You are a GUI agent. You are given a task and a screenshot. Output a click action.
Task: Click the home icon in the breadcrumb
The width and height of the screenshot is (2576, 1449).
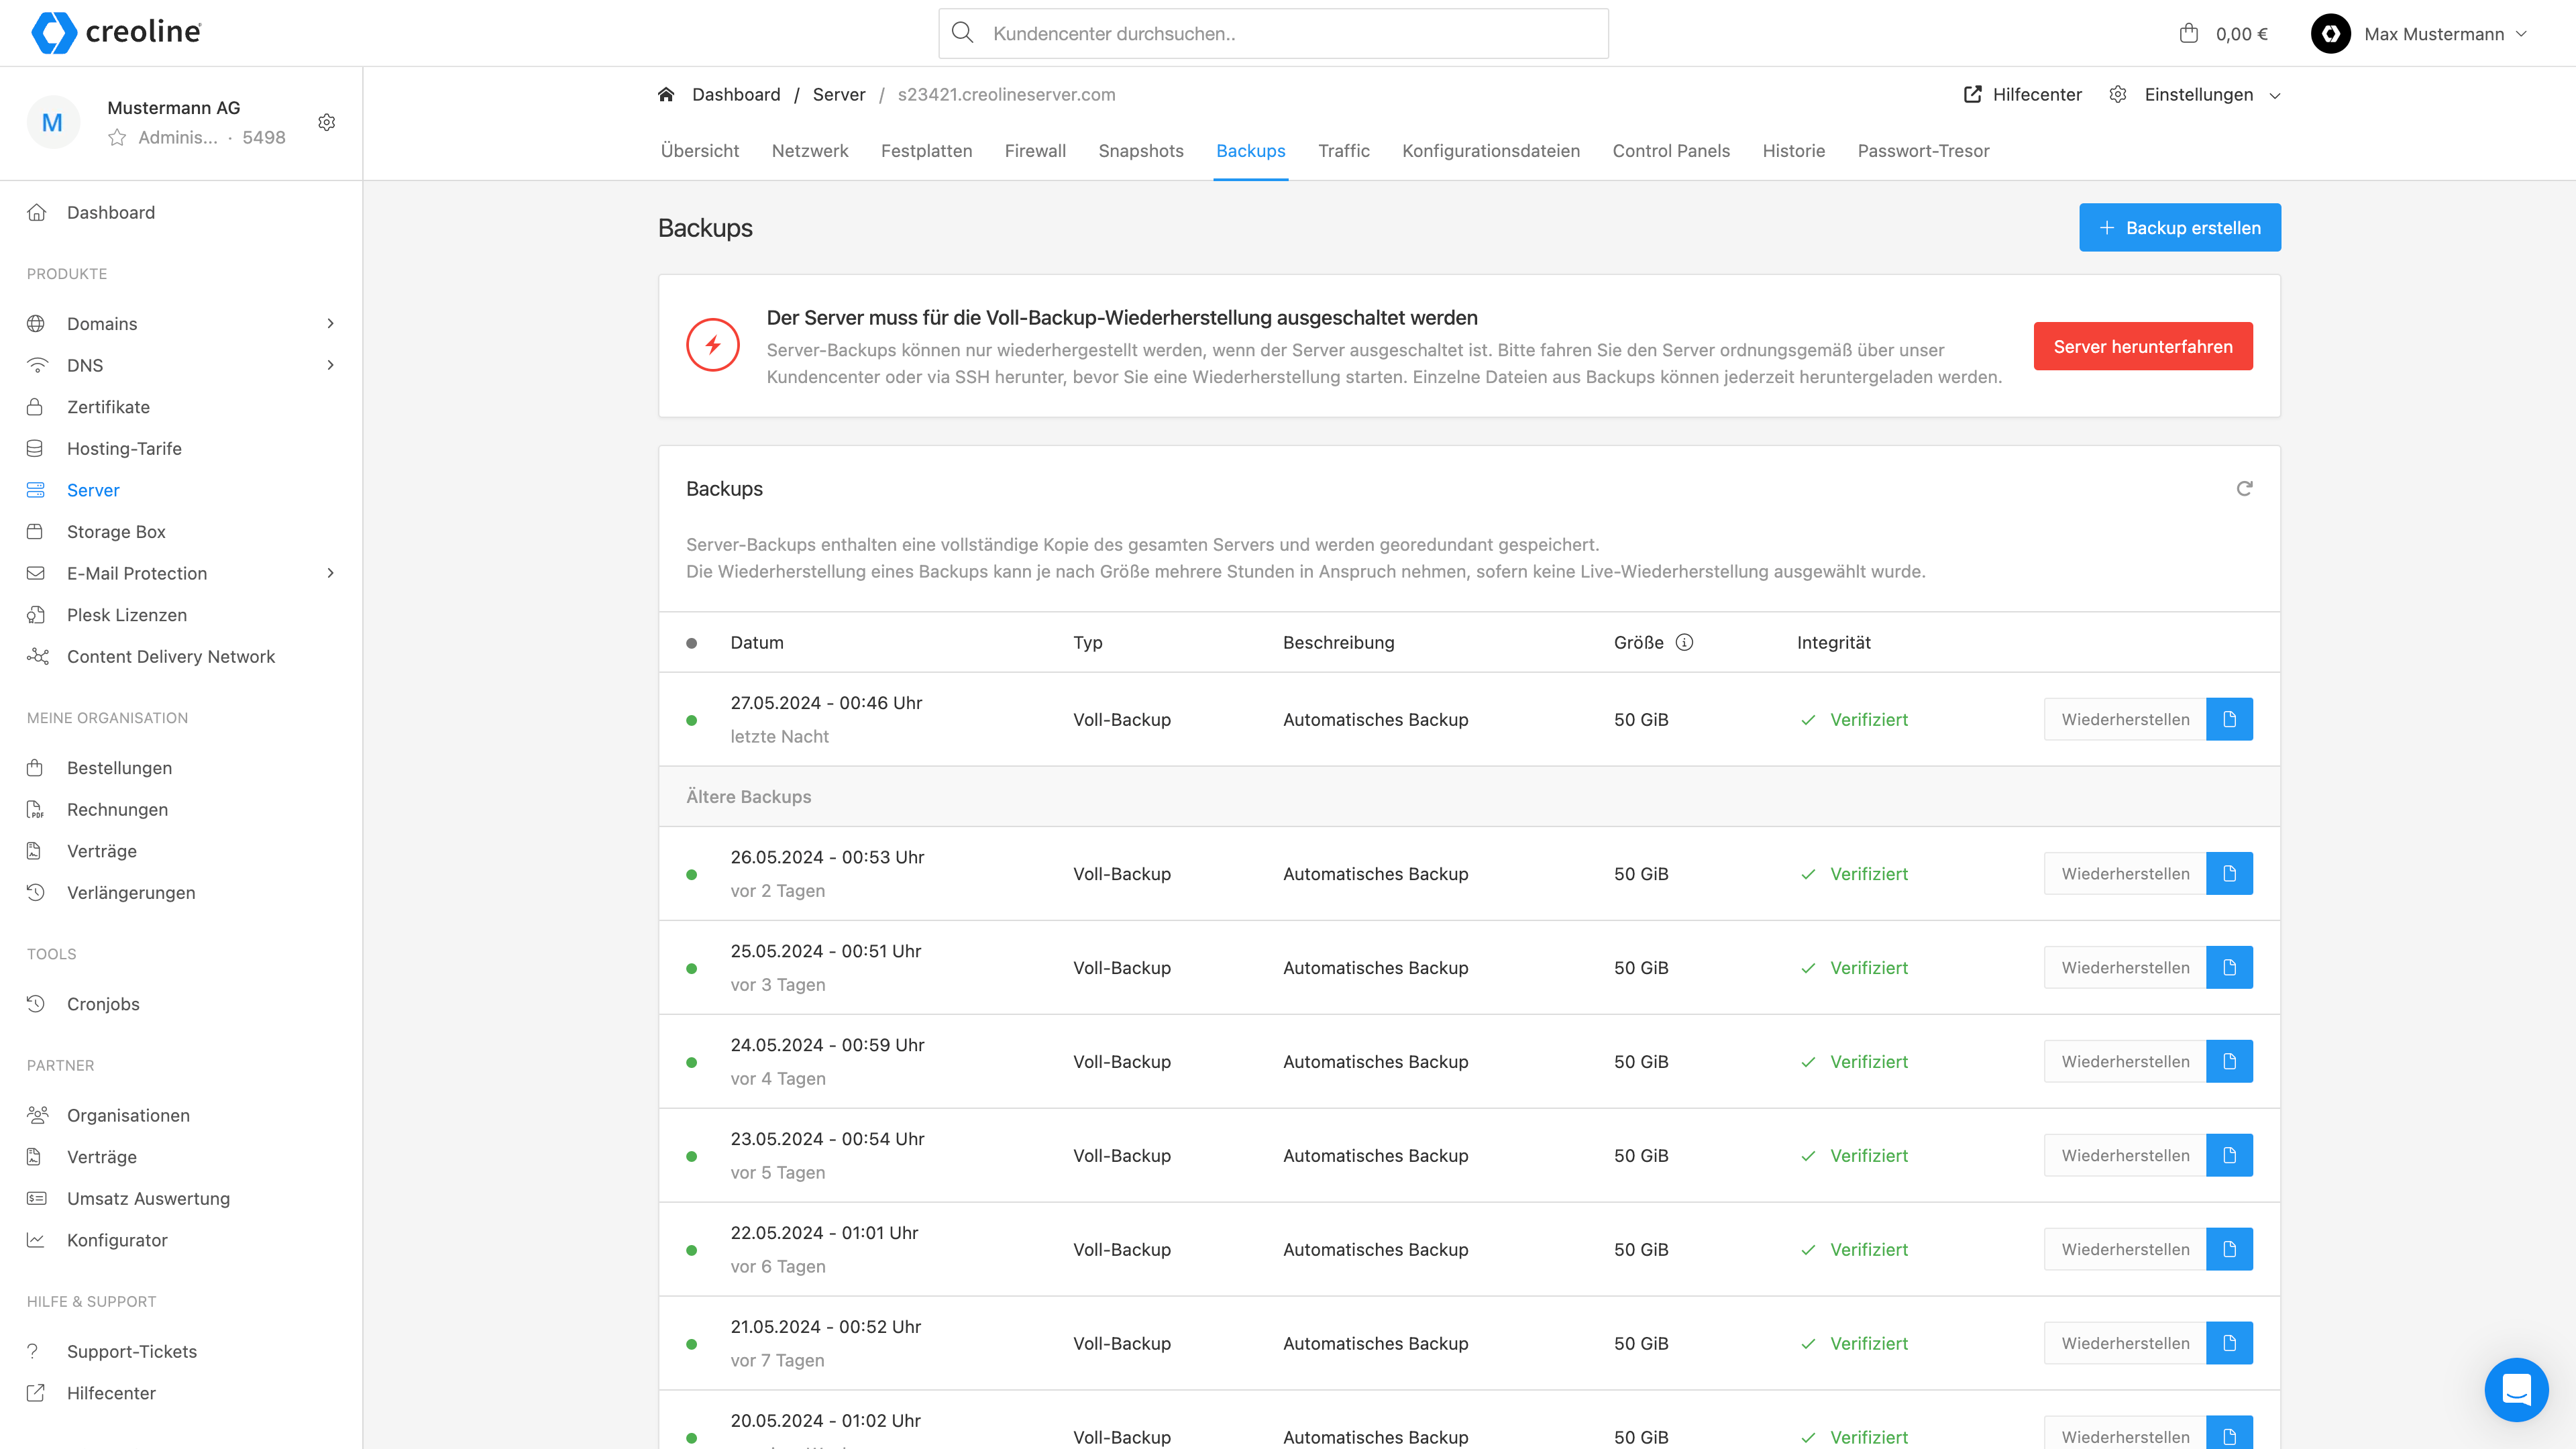(666, 95)
